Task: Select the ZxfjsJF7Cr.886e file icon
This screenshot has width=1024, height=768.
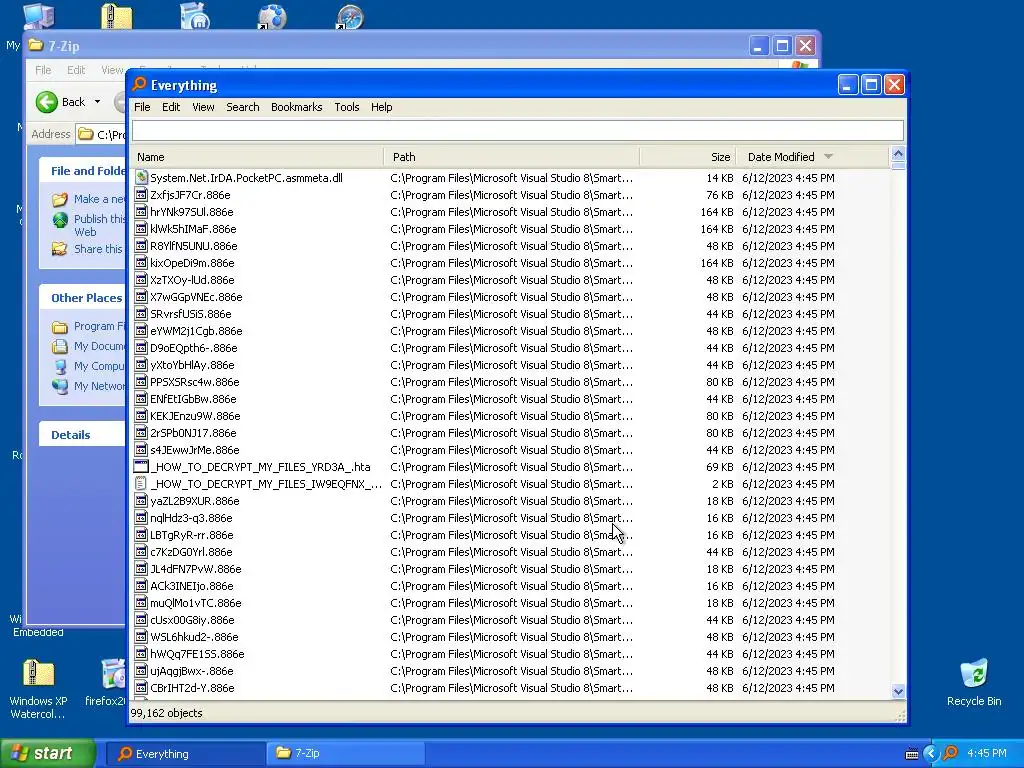Action: click(x=141, y=195)
